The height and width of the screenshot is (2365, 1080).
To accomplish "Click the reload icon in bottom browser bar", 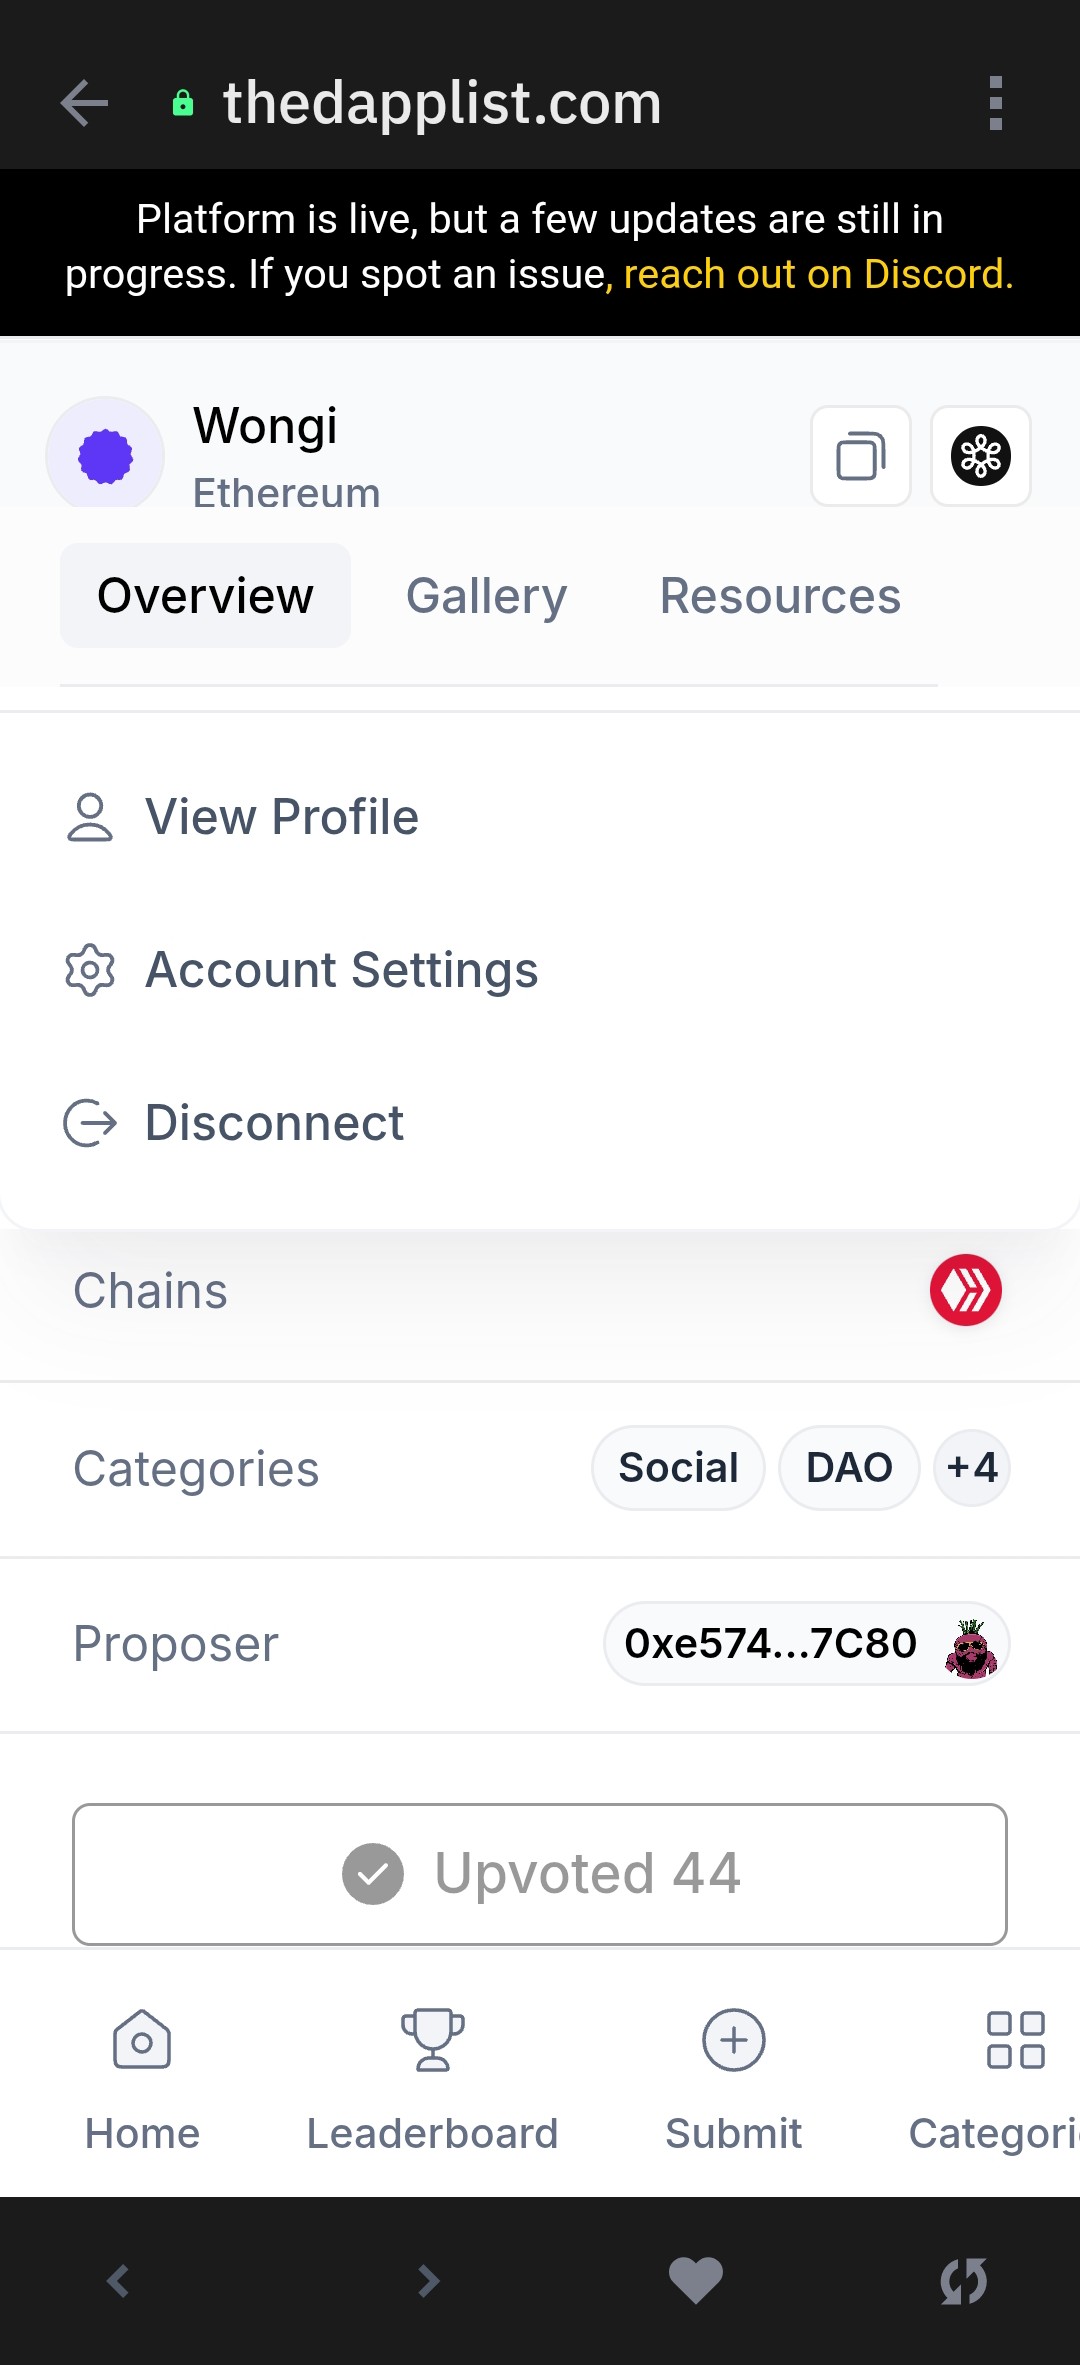I will [x=964, y=2281].
